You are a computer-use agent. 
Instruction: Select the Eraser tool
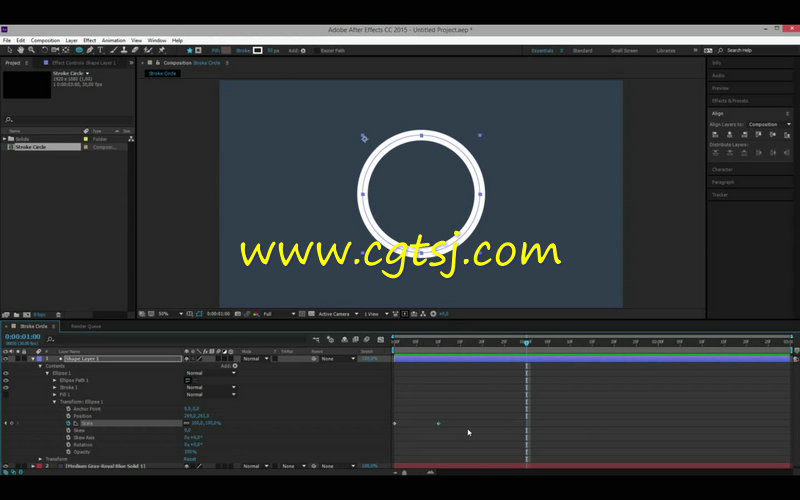135,50
